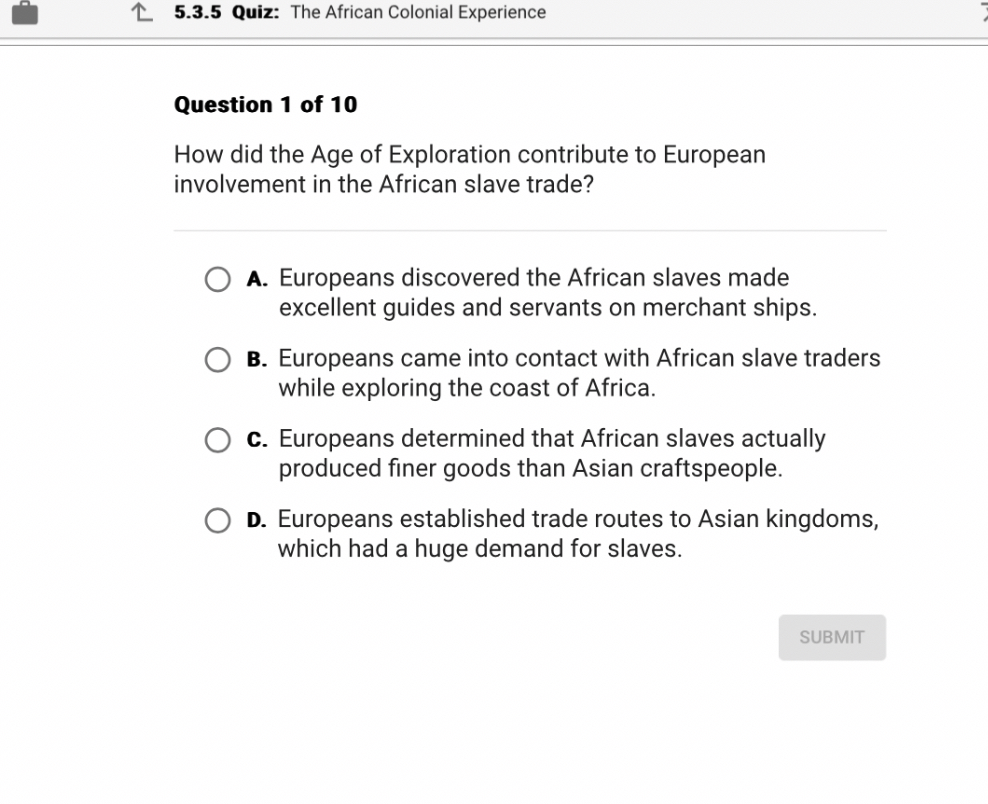Click the SUBMIT button
Viewport: 988px width, 804px height.
click(x=832, y=637)
